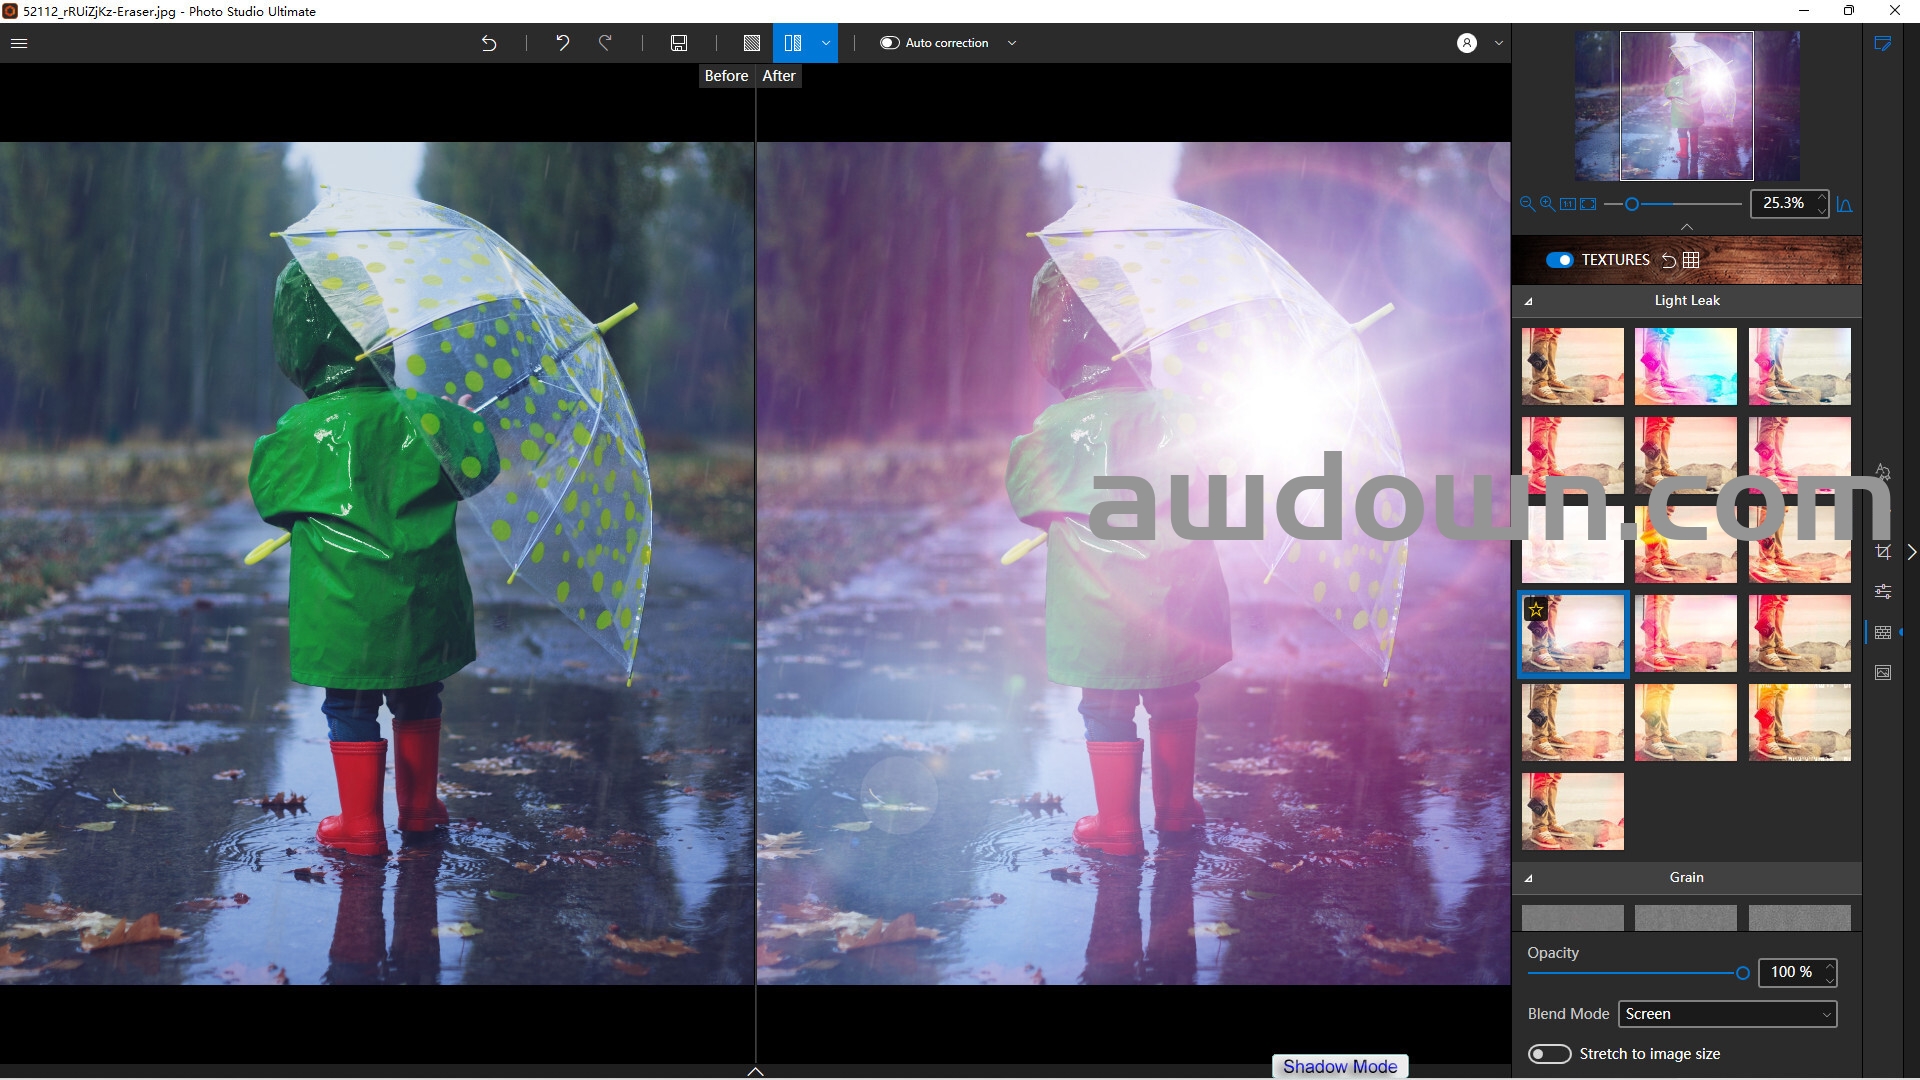The image size is (1920, 1080).
Task: Click the hamburger menu icon
Action: 19,43
